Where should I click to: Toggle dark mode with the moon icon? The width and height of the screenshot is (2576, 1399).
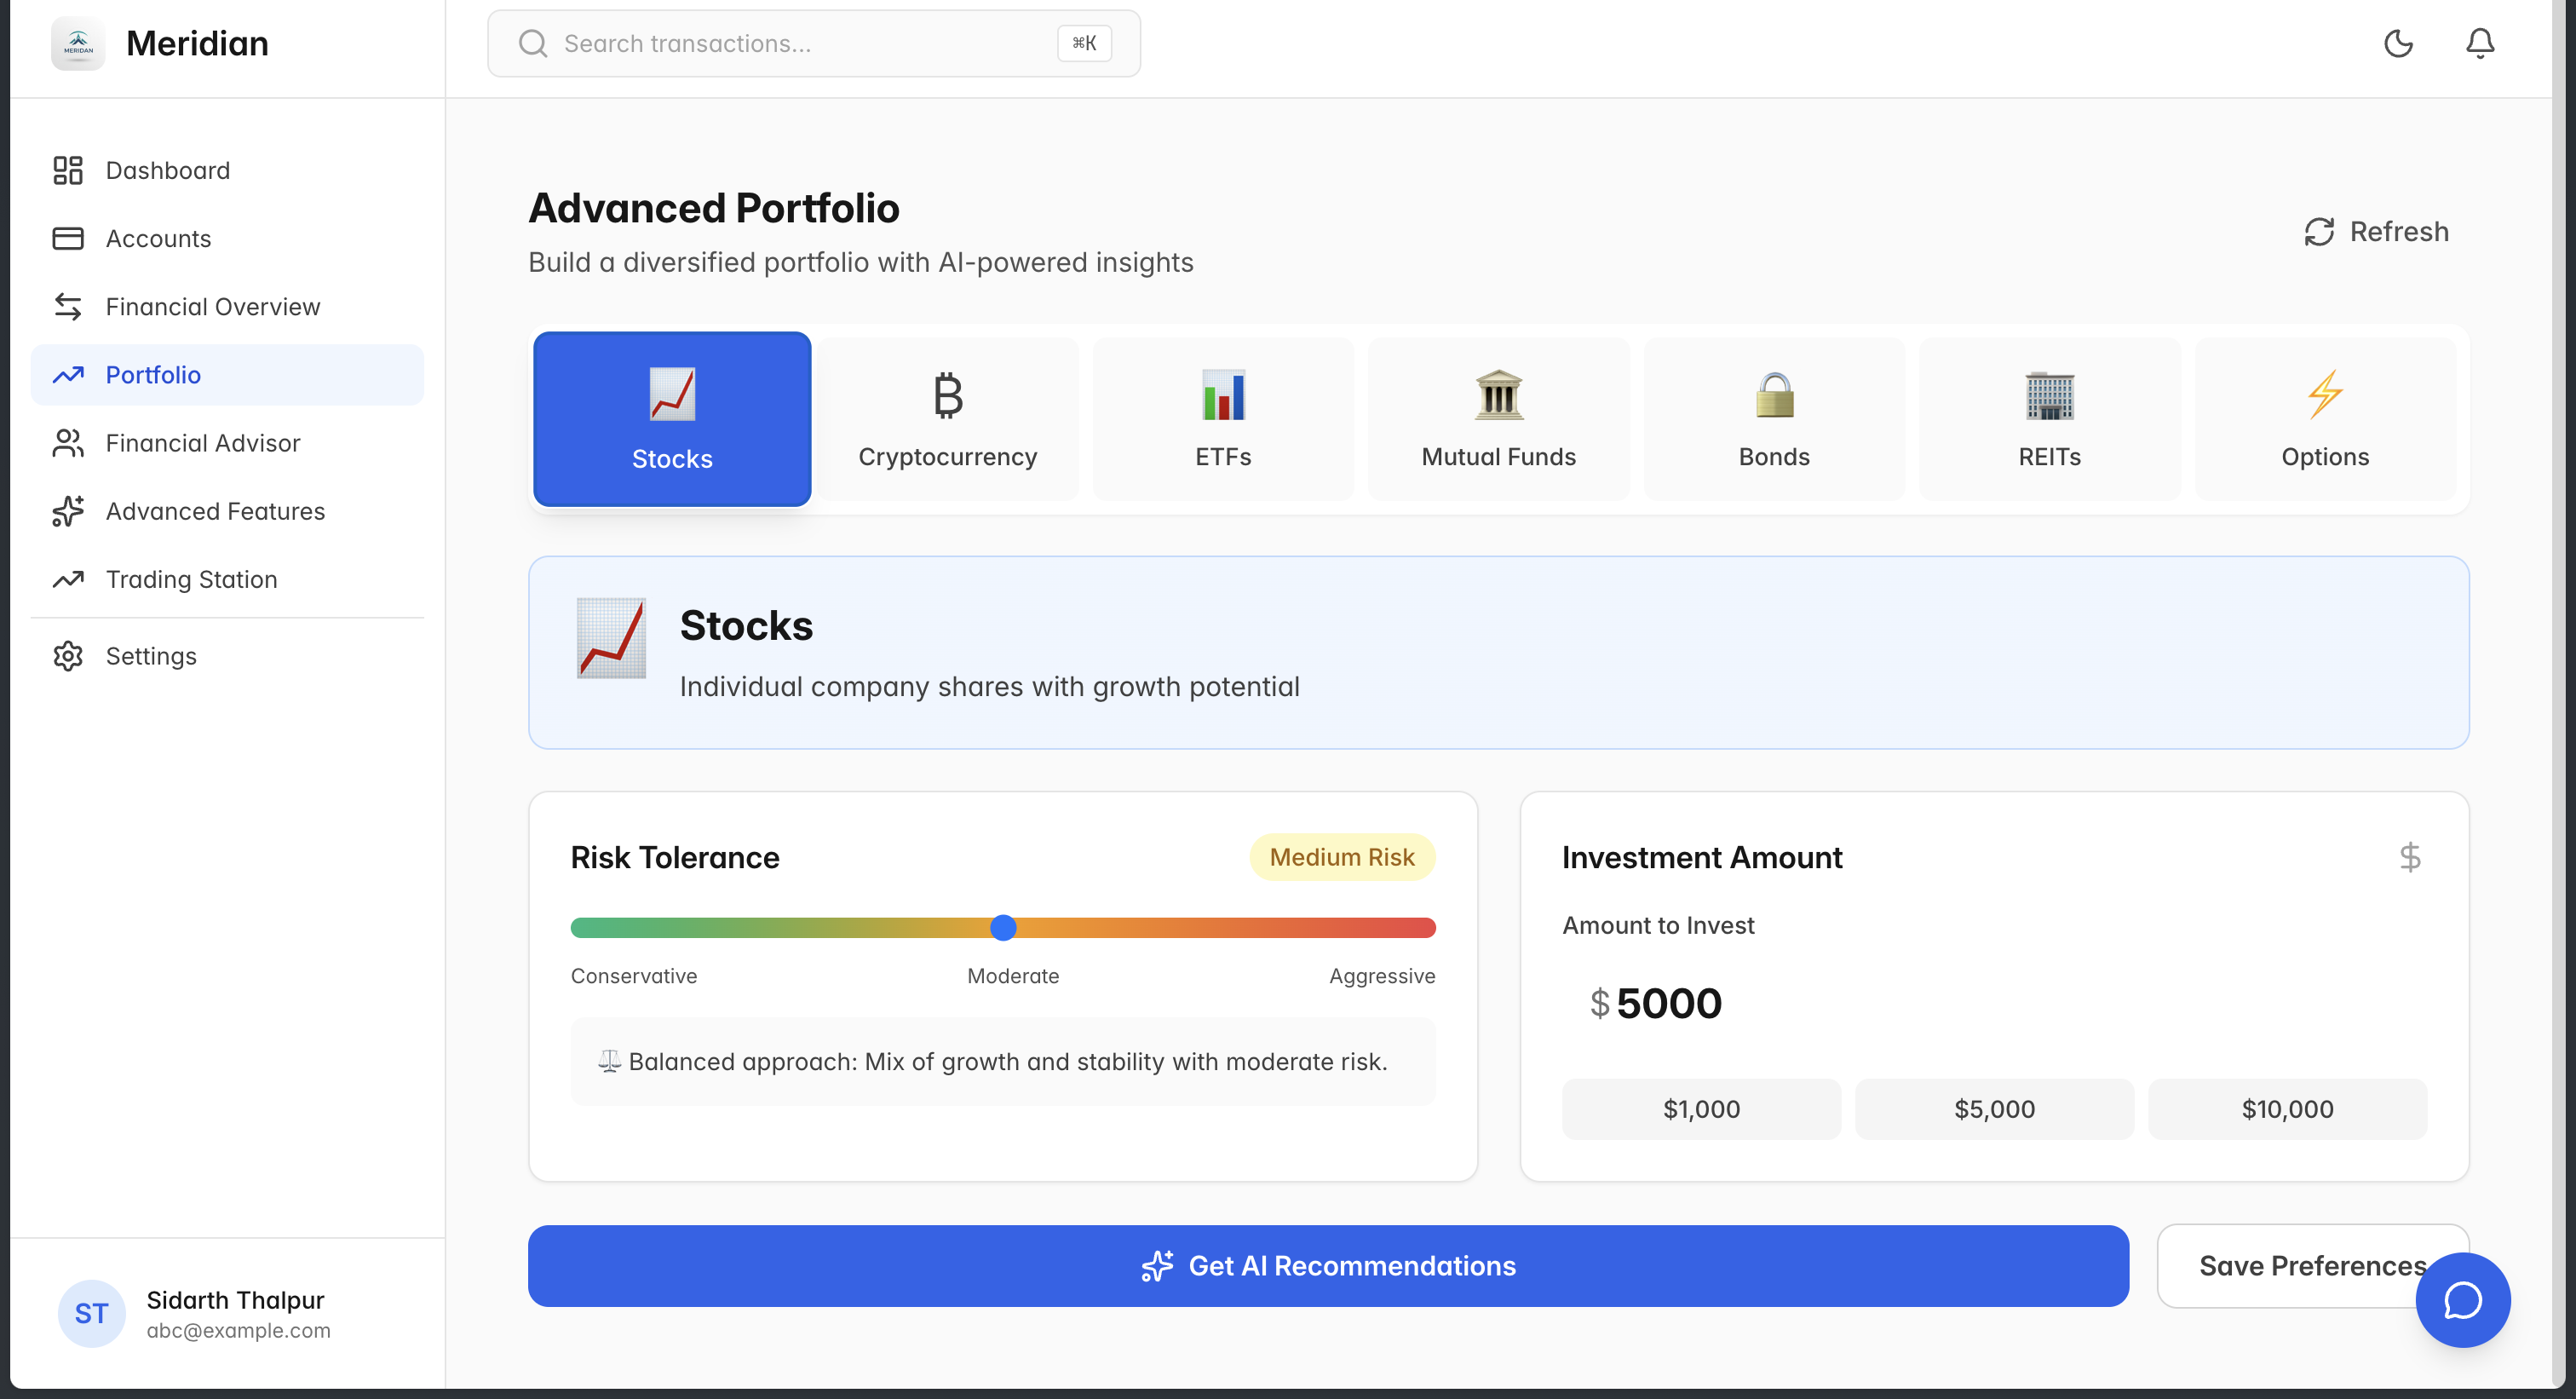(x=2398, y=43)
